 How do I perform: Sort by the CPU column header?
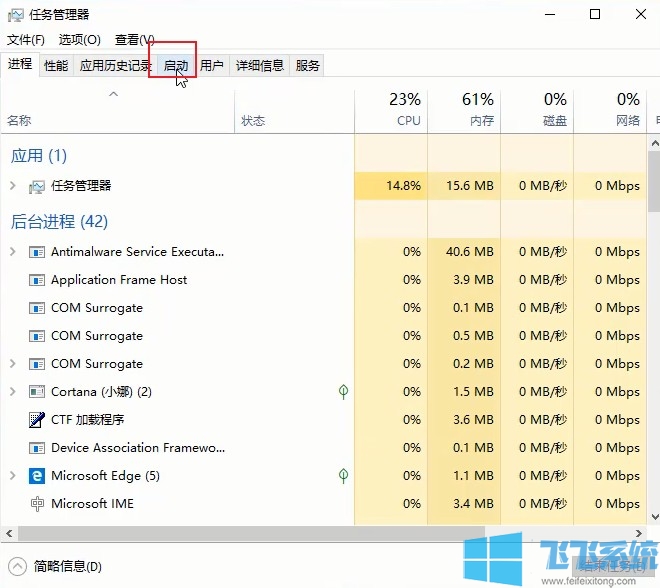[391, 111]
